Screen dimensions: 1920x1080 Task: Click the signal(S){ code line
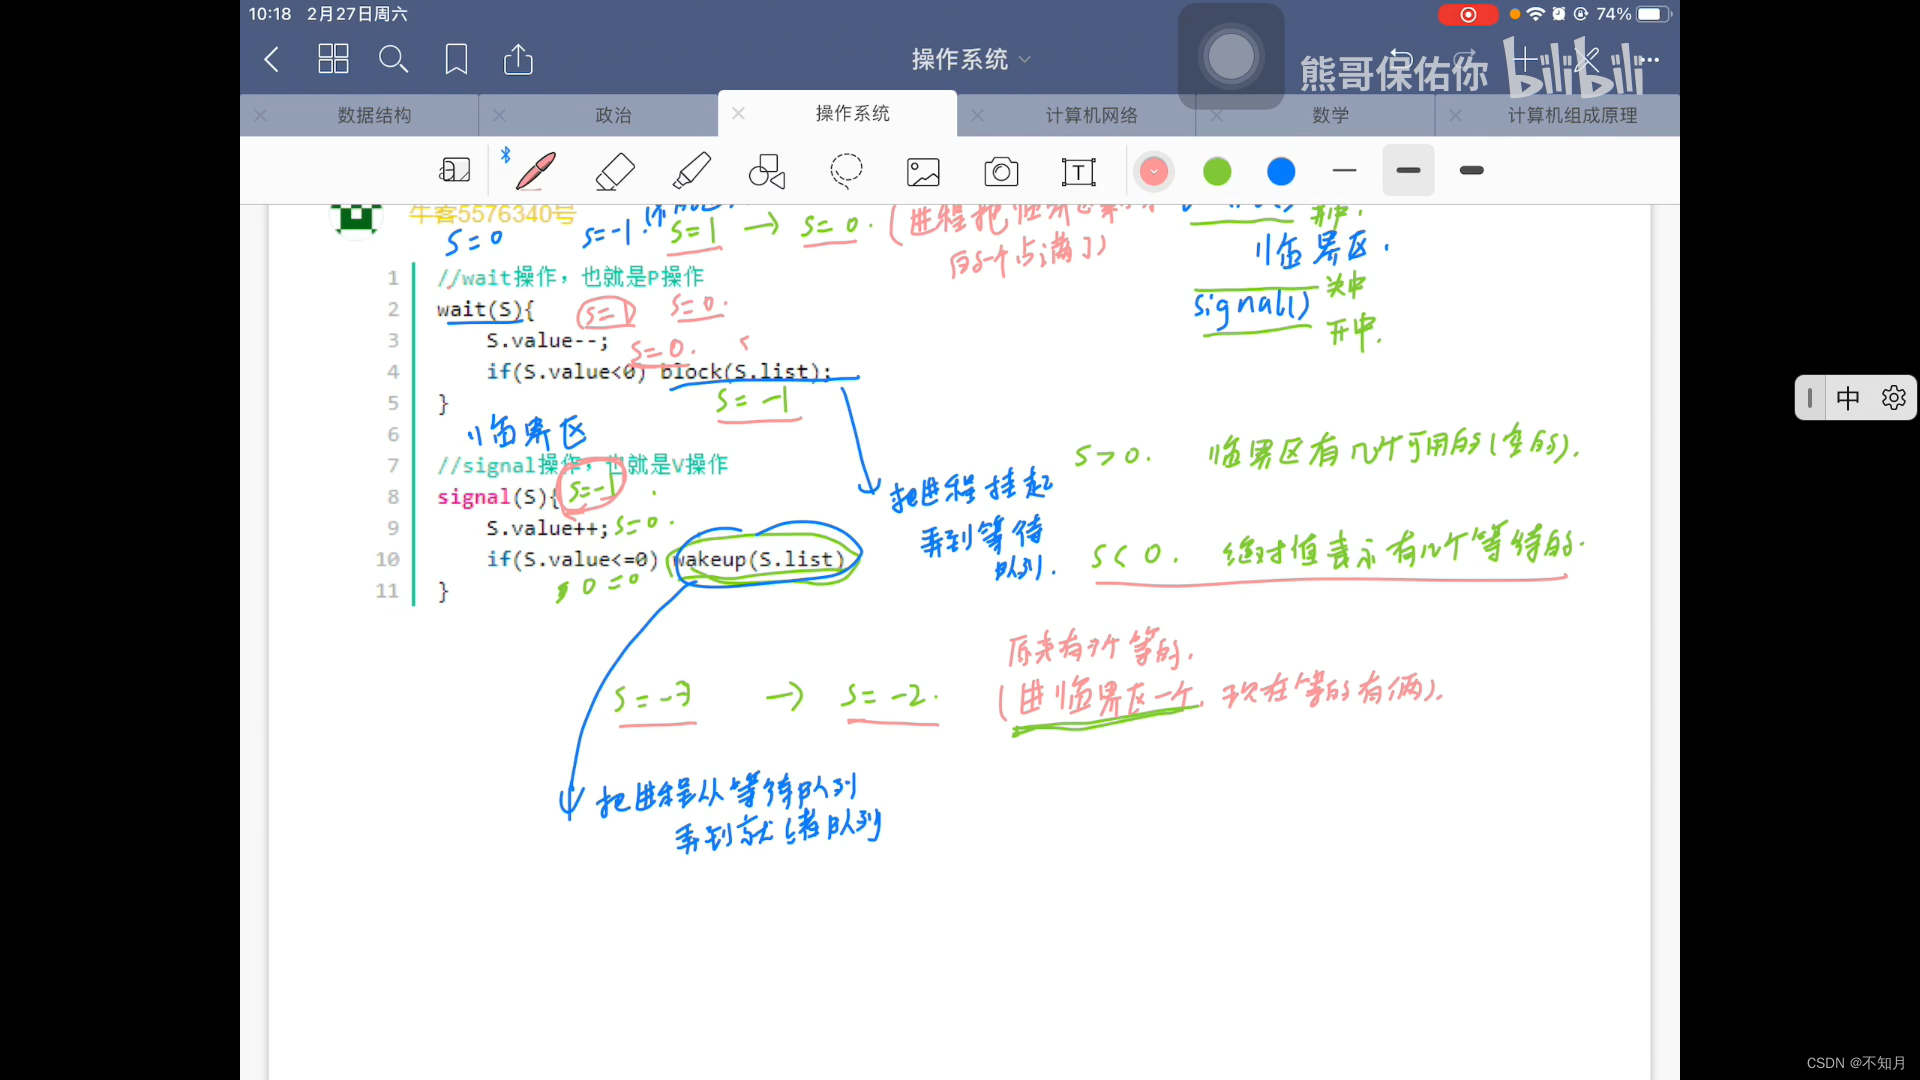tap(497, 497)
